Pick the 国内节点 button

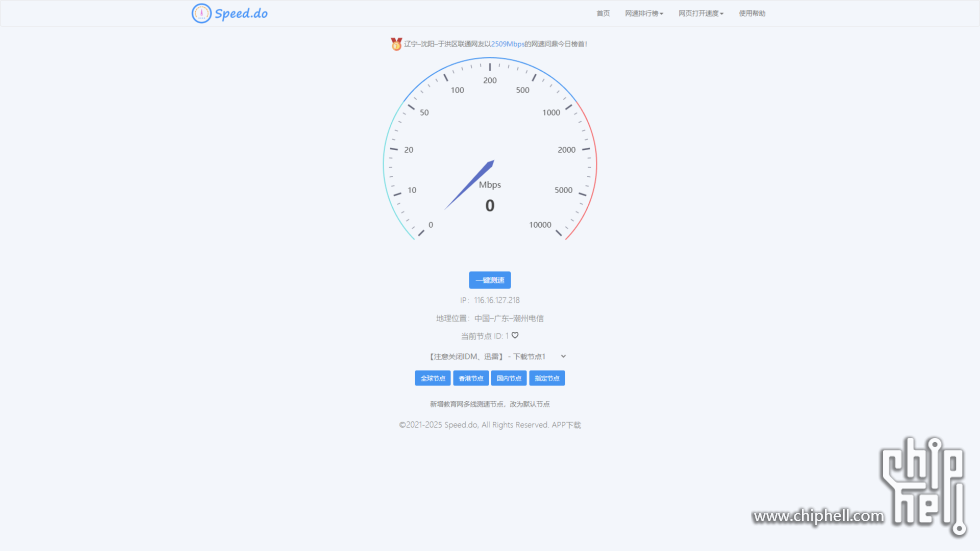(509, 378)
